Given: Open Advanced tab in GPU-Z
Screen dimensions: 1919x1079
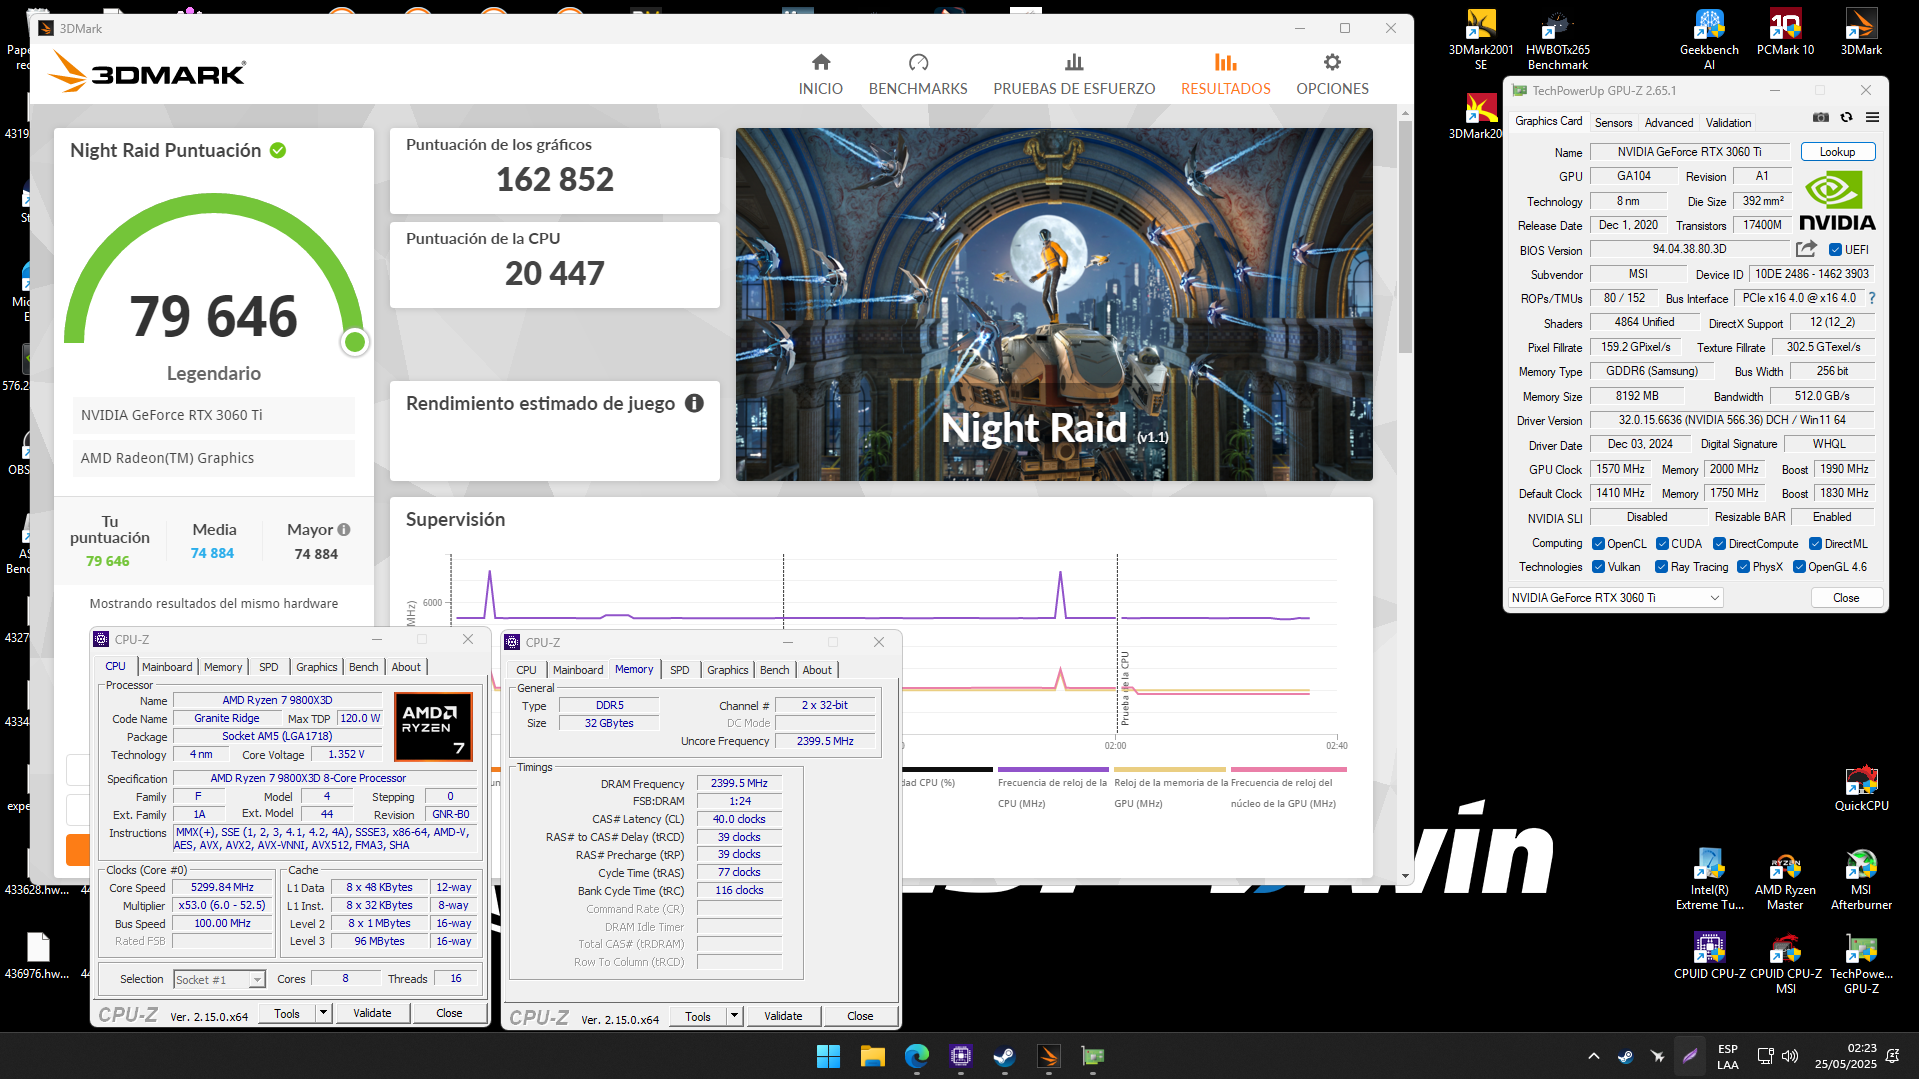Looking at the screenshot, I should [x=1669, y=122].
